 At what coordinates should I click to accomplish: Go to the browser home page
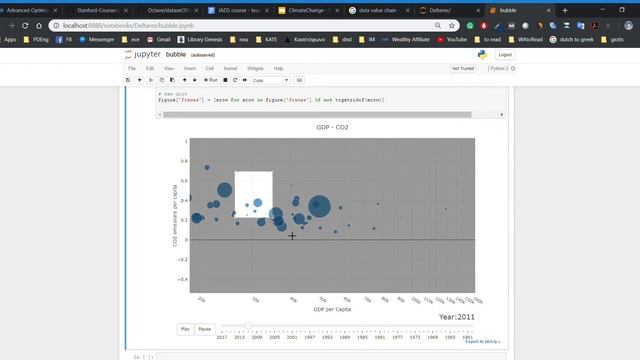point(39,26)
